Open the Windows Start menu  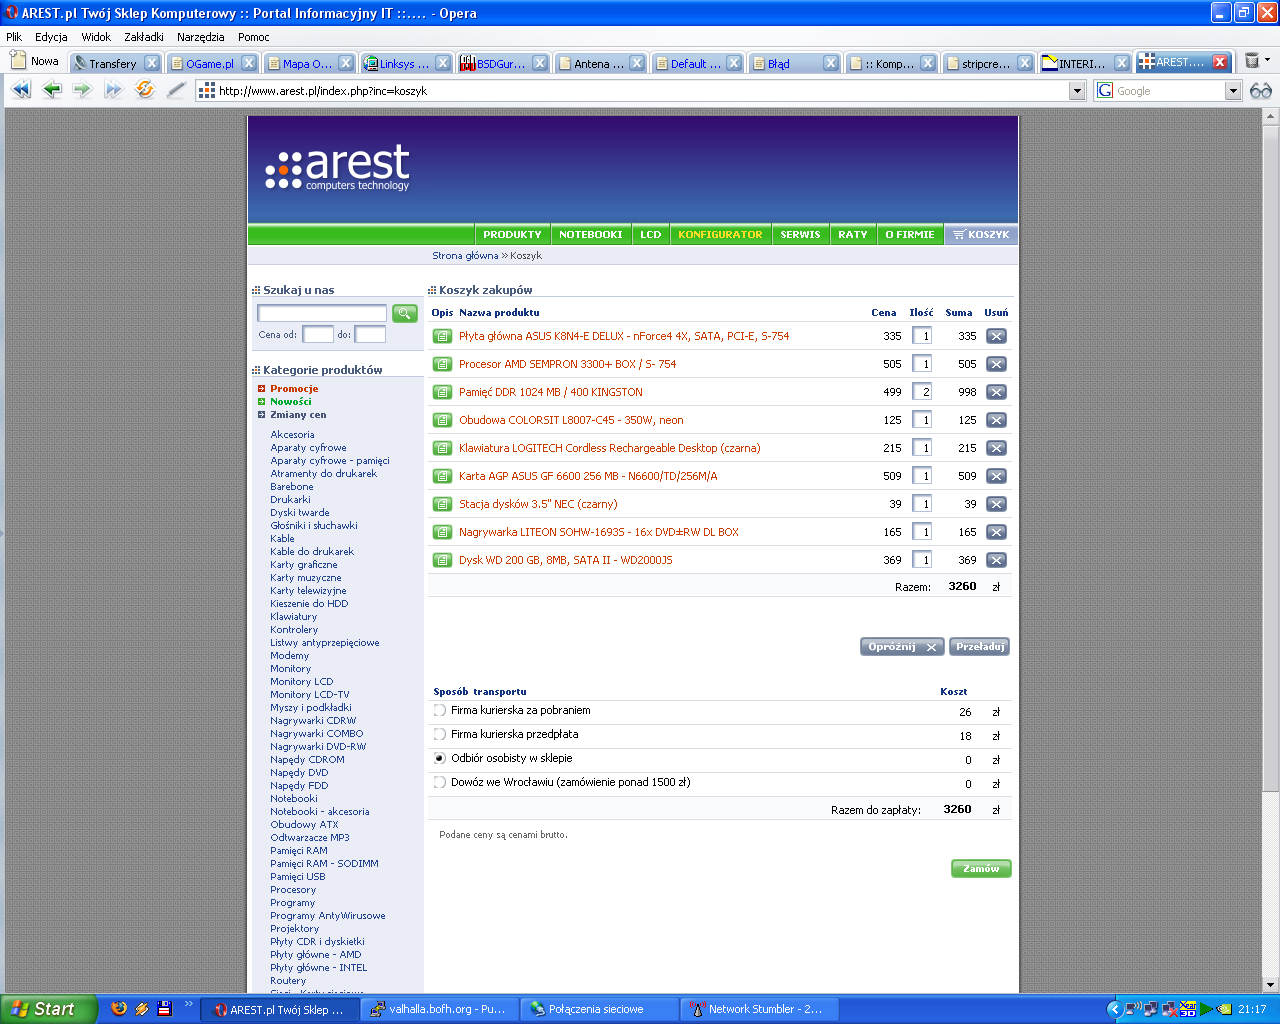[x=48, y=1009]
